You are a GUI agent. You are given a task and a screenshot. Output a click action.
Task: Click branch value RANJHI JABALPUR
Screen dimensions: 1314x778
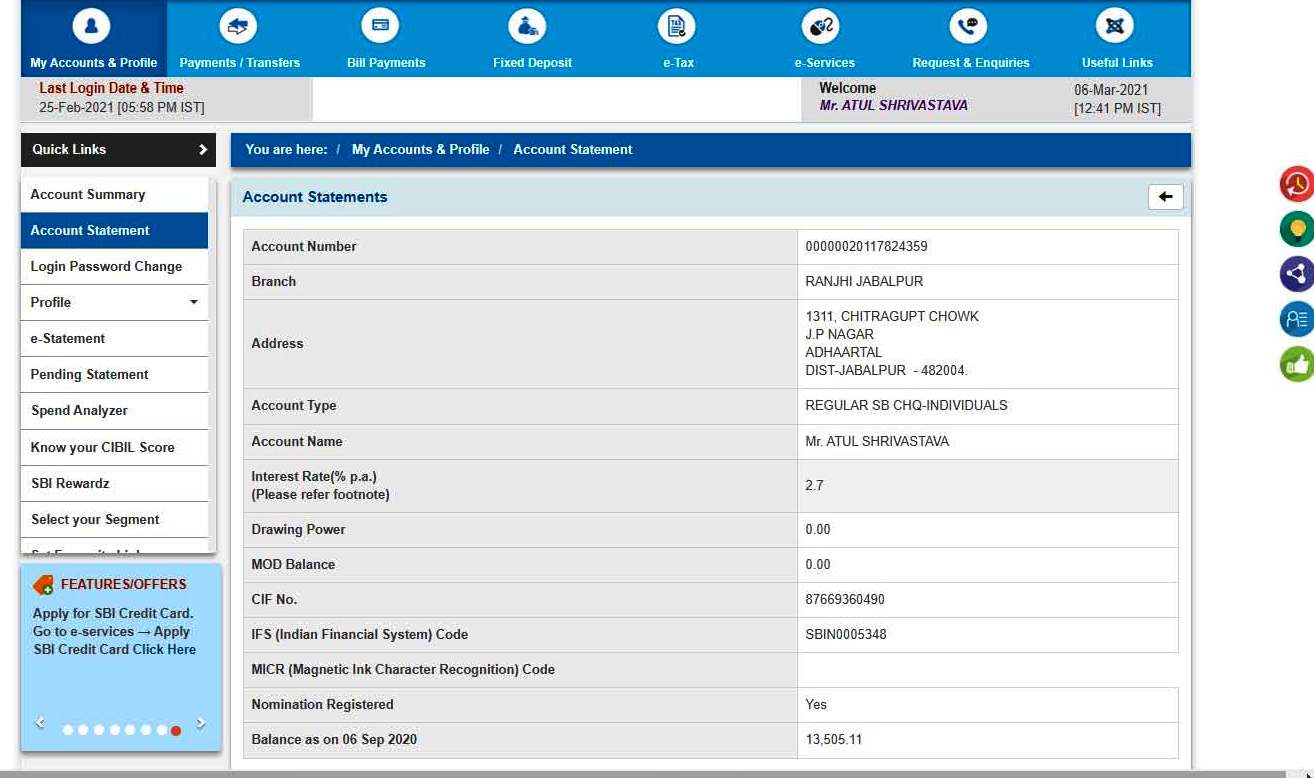[864, 281]
